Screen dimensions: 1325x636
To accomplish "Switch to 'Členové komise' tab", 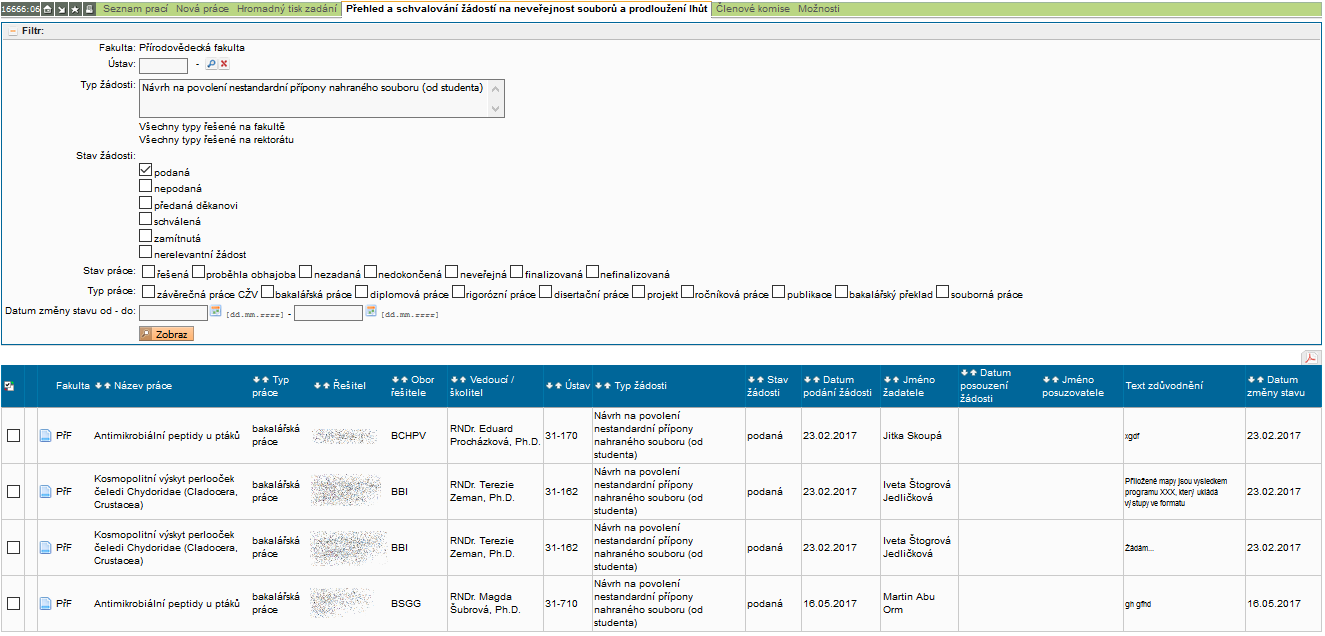I will coord(752,9).
